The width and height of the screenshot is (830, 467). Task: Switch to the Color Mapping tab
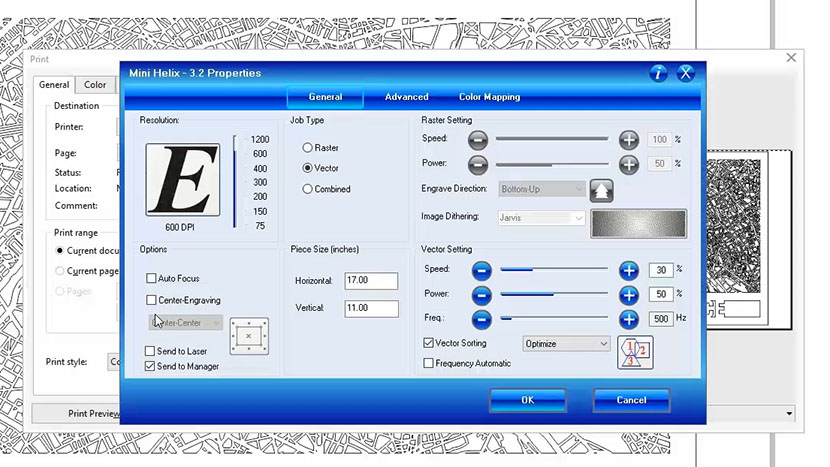tap(489, 97)
